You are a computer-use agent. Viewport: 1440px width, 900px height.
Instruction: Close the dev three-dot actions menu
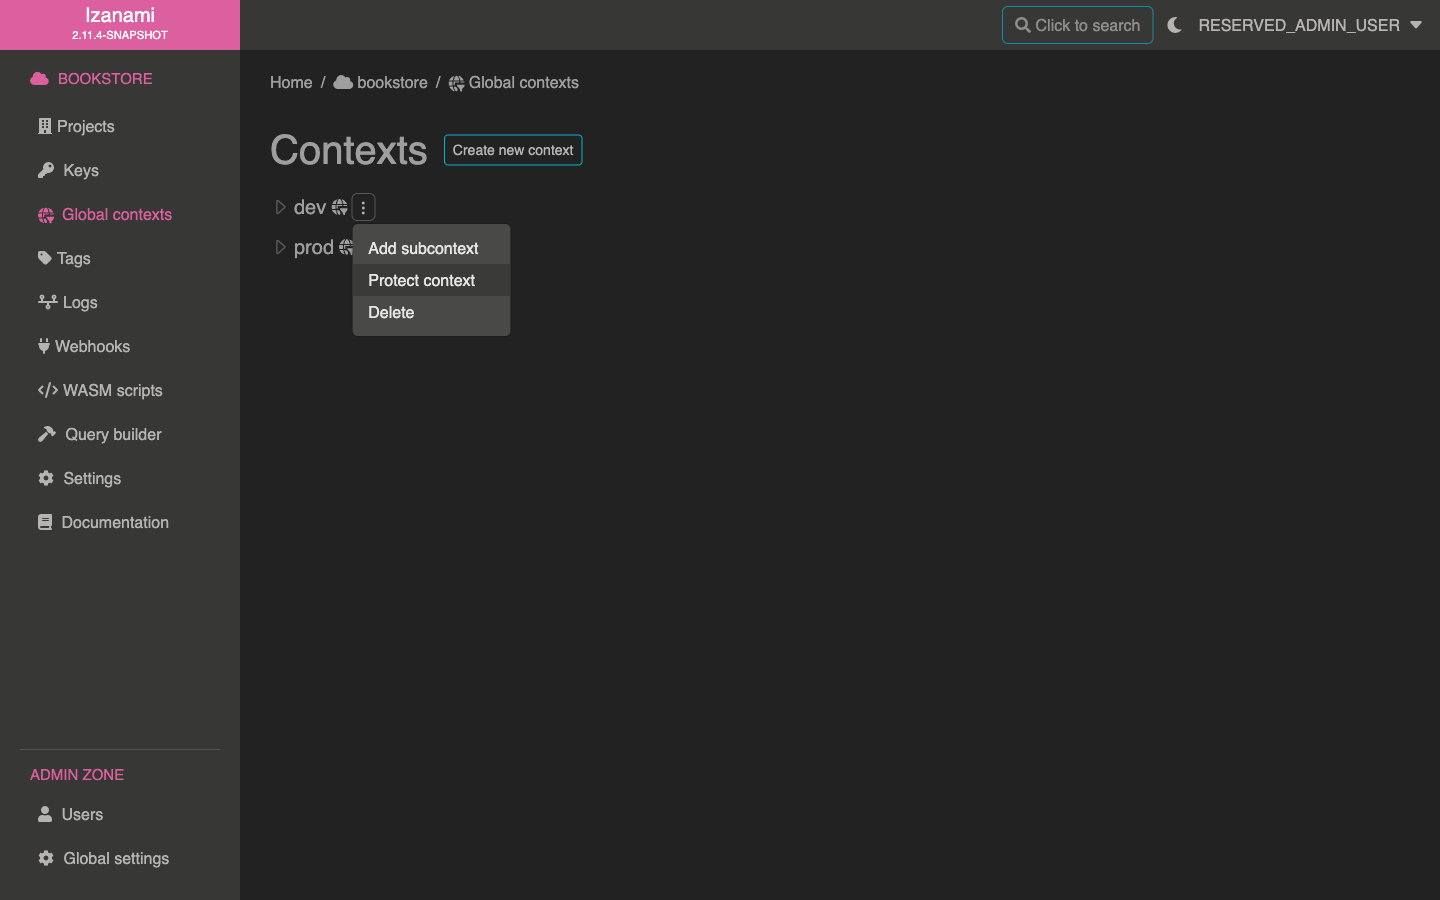tap(363, 207)
